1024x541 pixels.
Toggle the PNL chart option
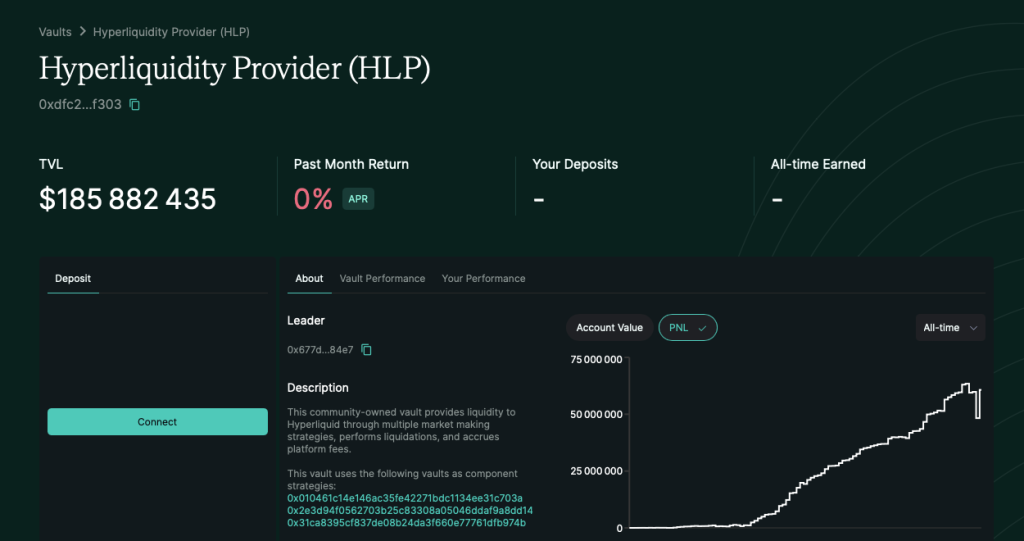[x=688, y=327]
